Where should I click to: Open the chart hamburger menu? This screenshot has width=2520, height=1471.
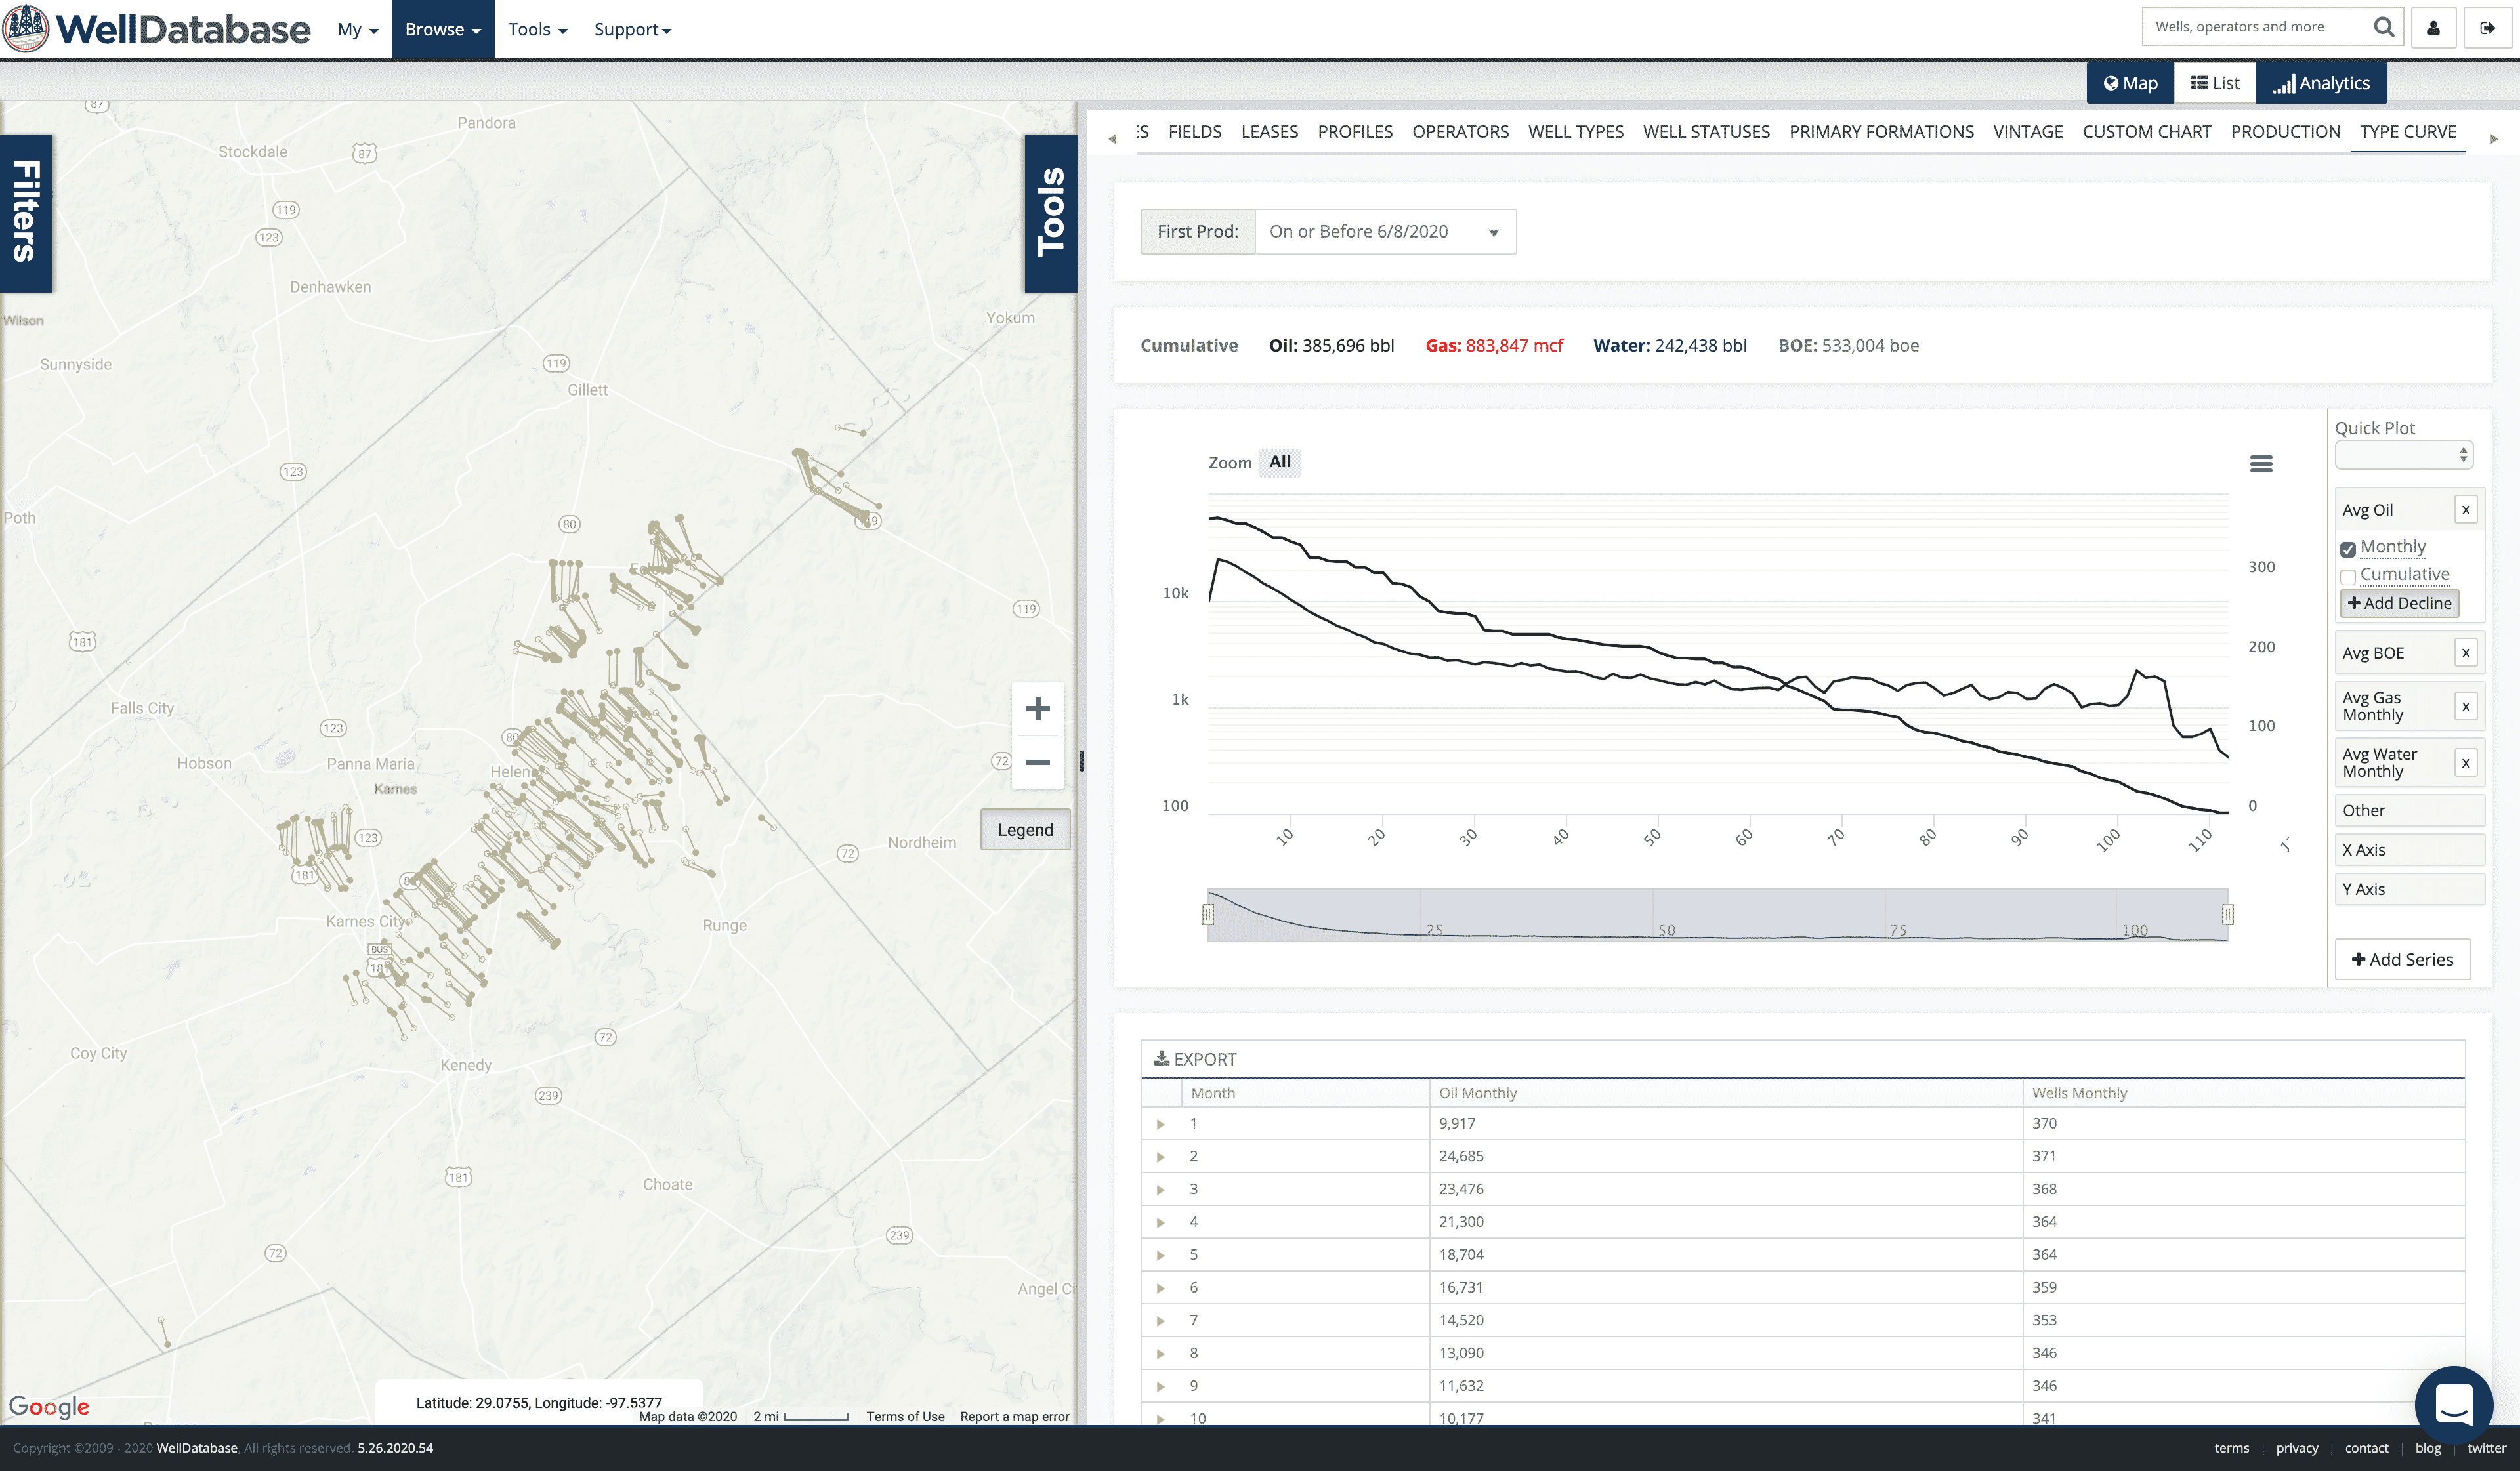click(2261, 464)
